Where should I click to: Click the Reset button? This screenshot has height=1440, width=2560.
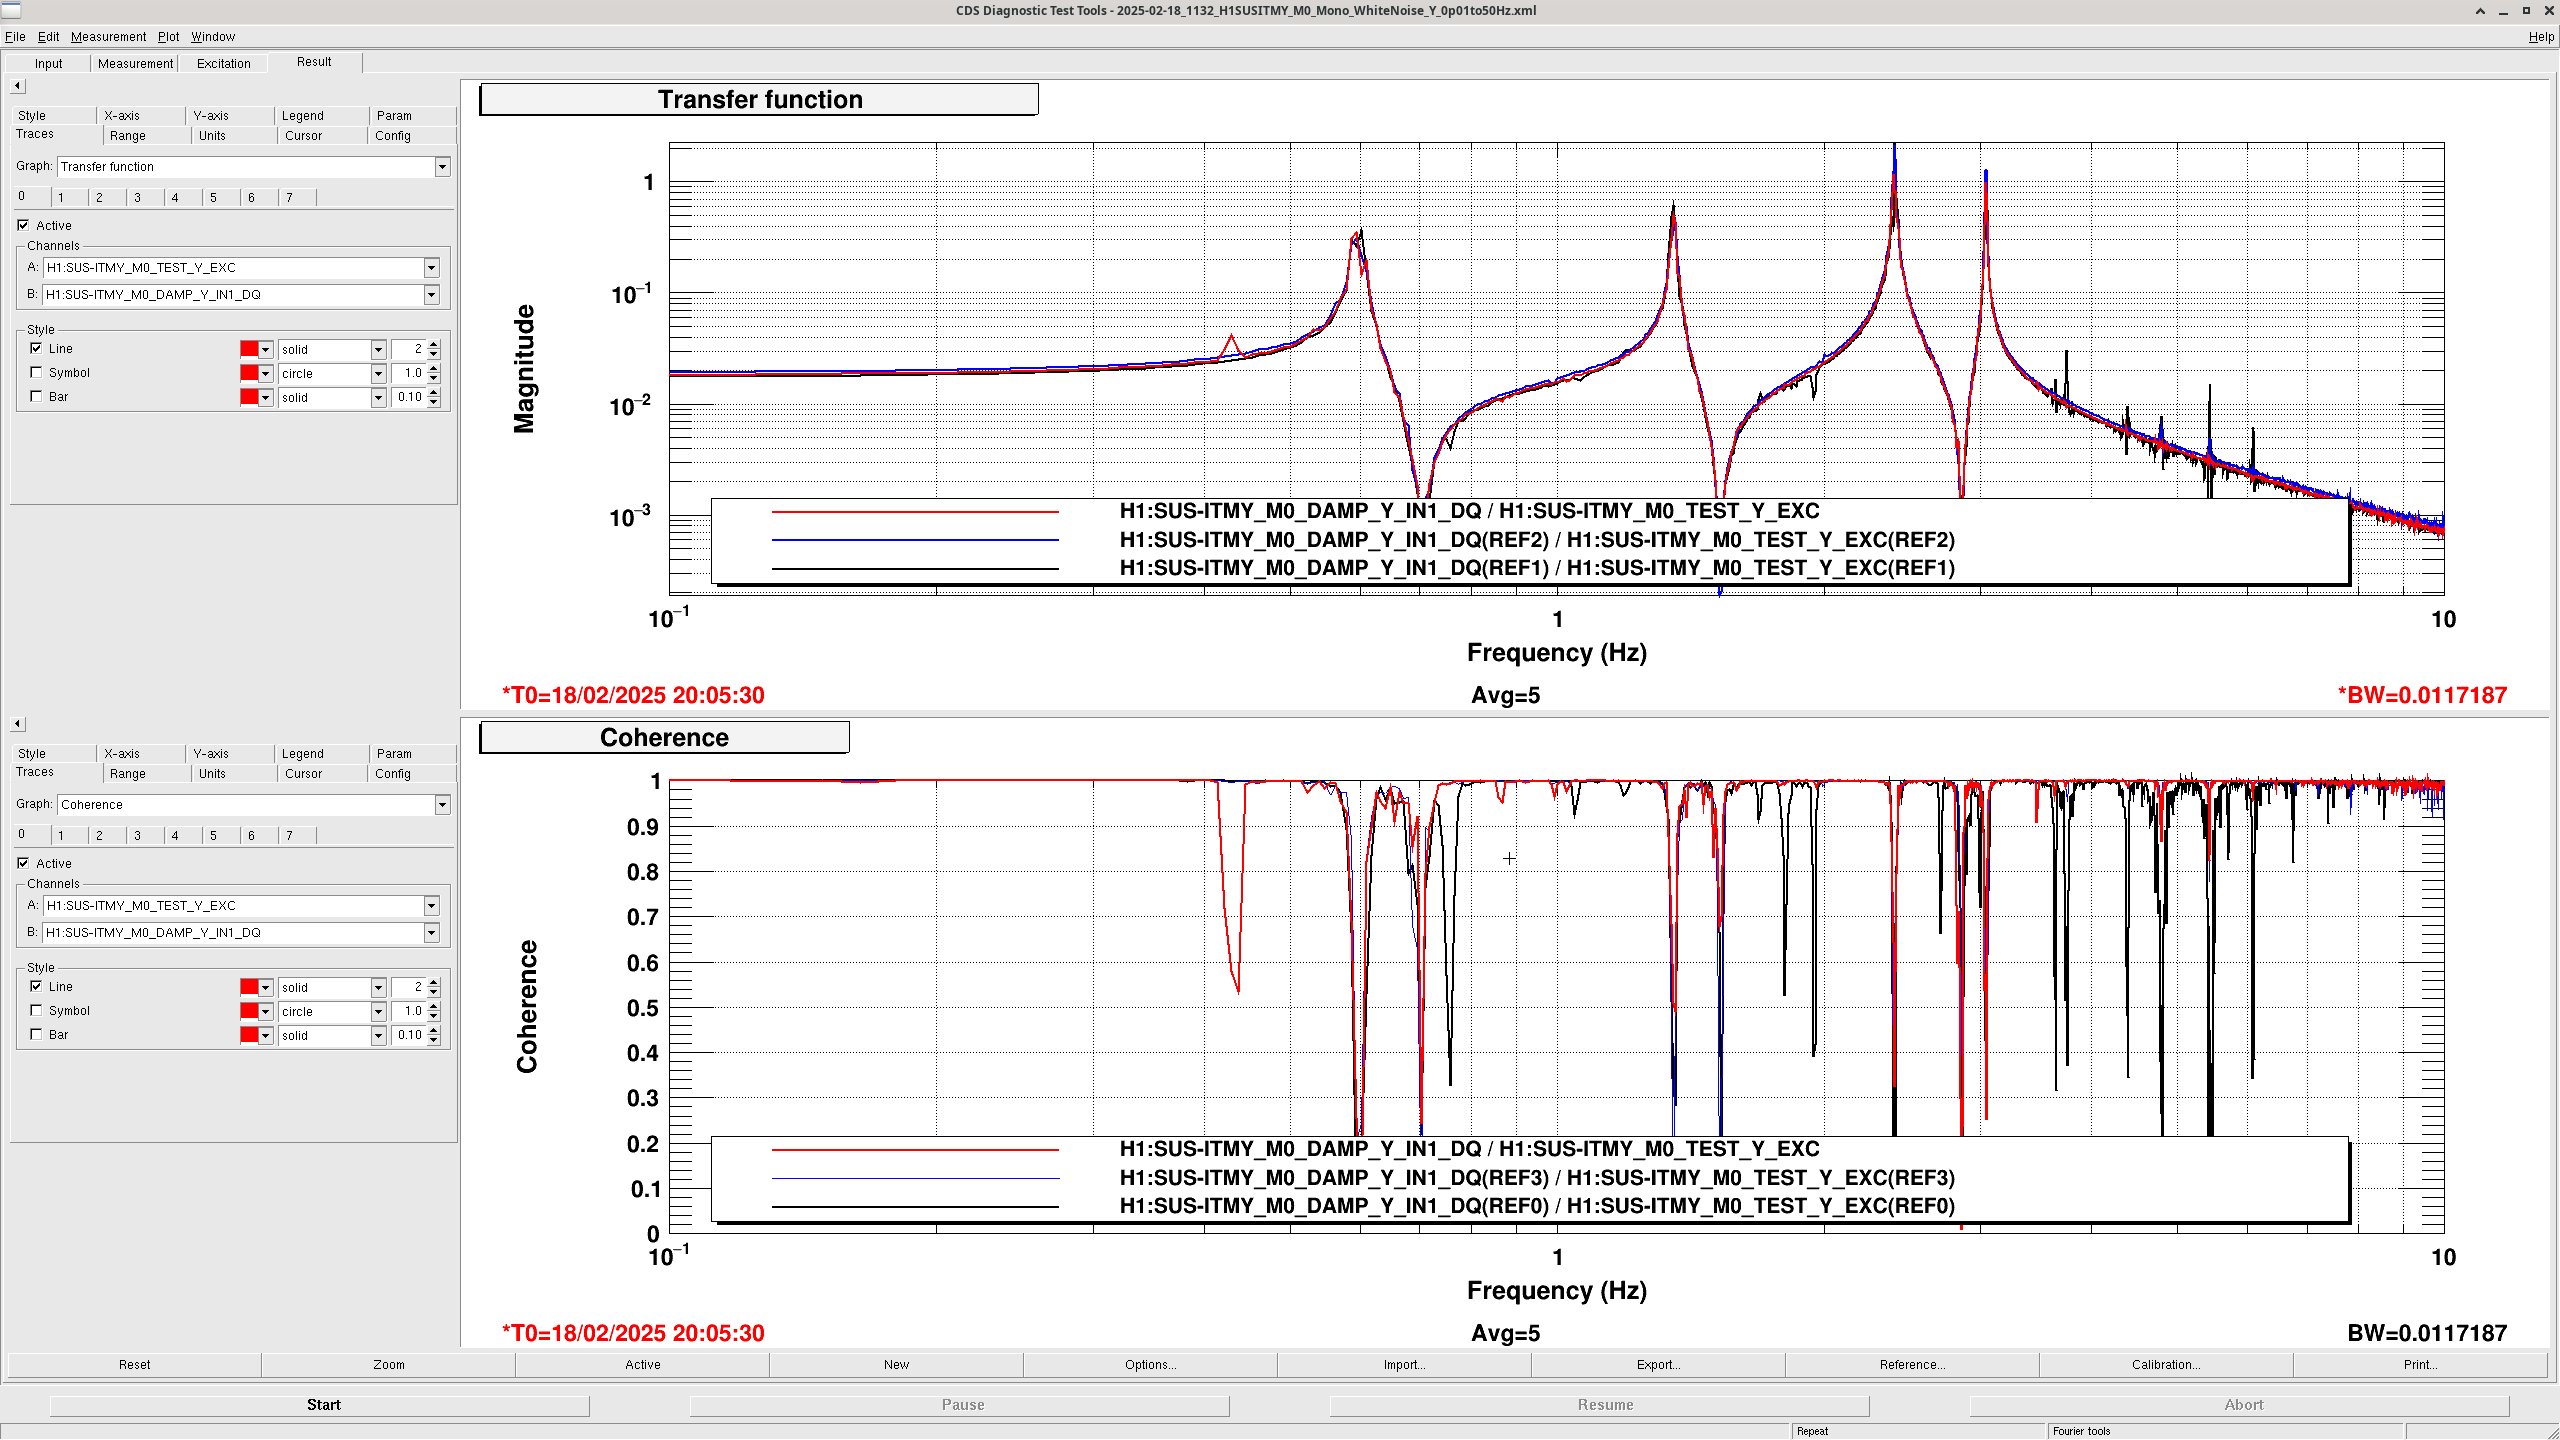(x=135, y=1365)
